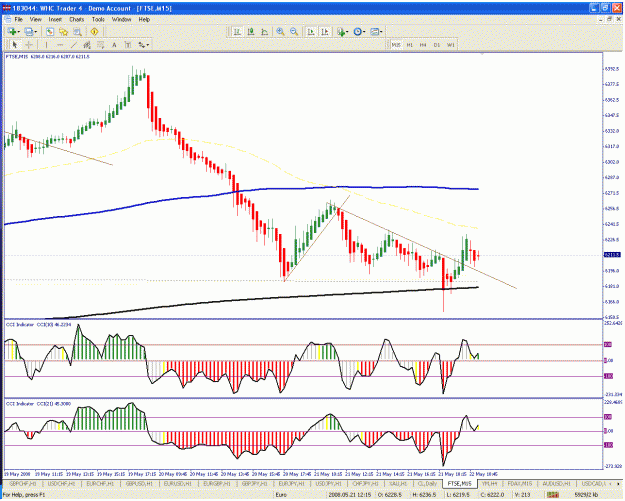Open the View menu
The image size is (625, 501).
(35, 19)
